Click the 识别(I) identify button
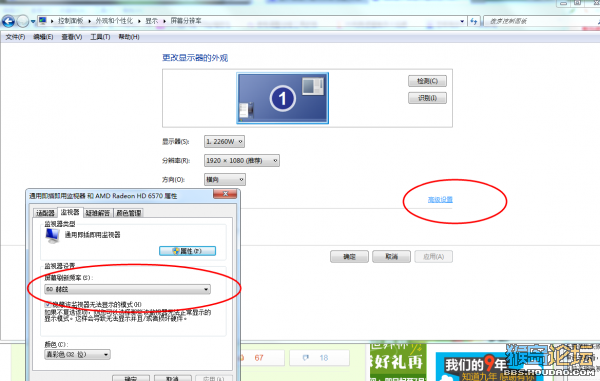The height and width of the screenshot is (381, 600). [427, 98]
